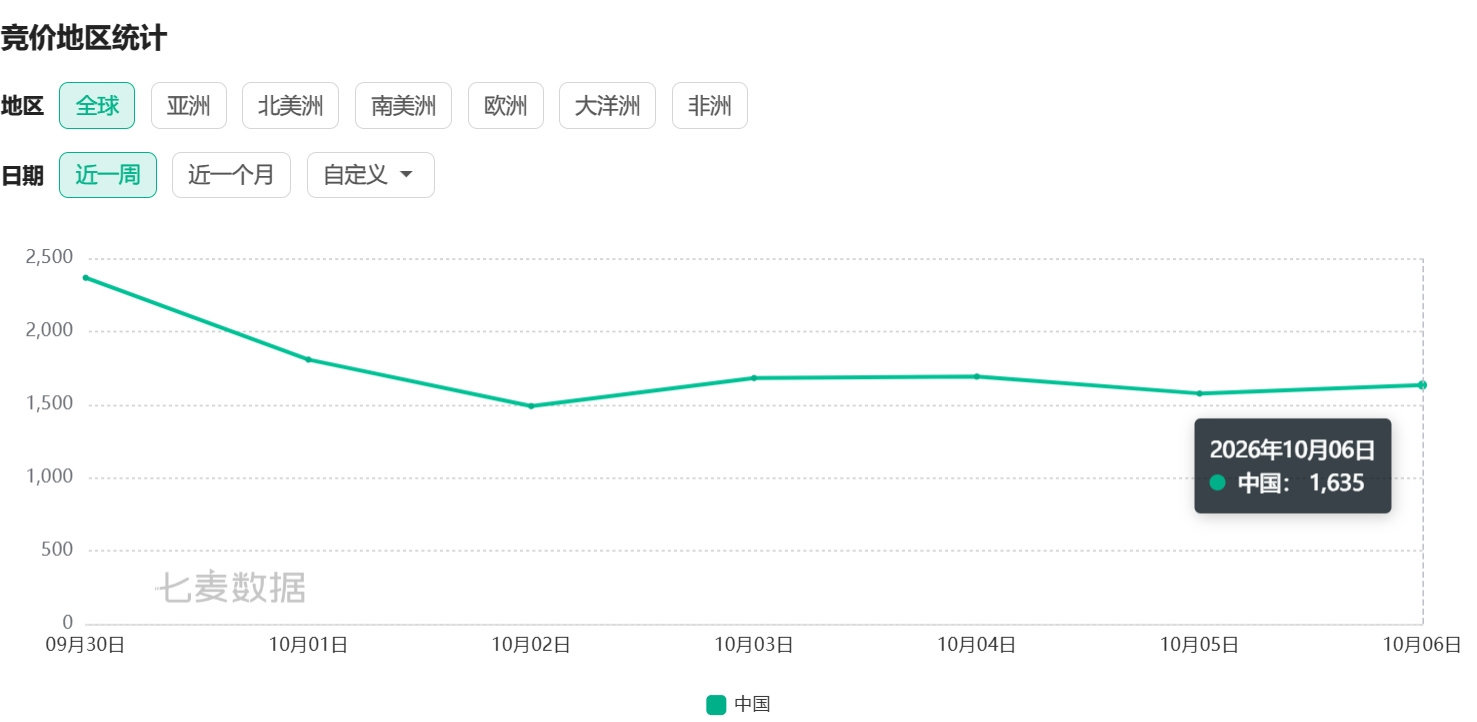Image resolution: width=1477 pixels, height=722 pixels.
Task: Switch region to 北美洲
Action: [x=291, y=106]
